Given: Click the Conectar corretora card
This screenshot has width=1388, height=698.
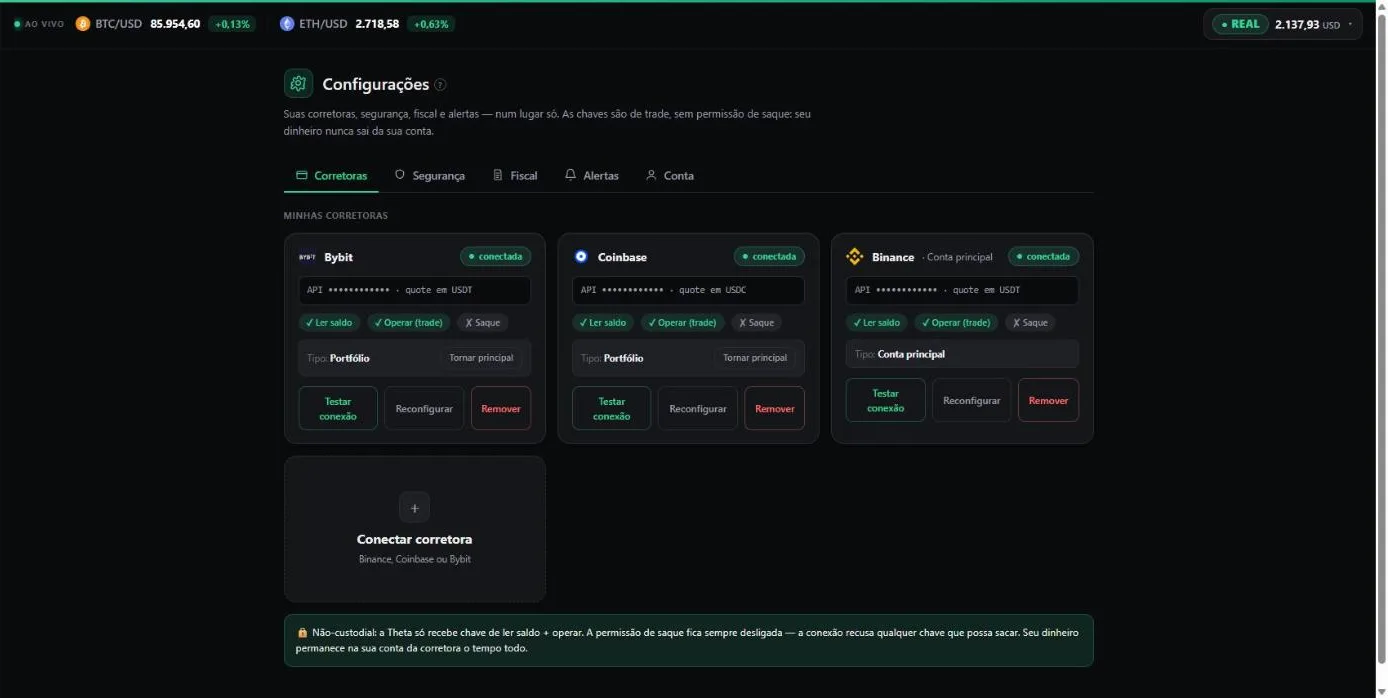Looking at the screenshot, I should 415,529.
